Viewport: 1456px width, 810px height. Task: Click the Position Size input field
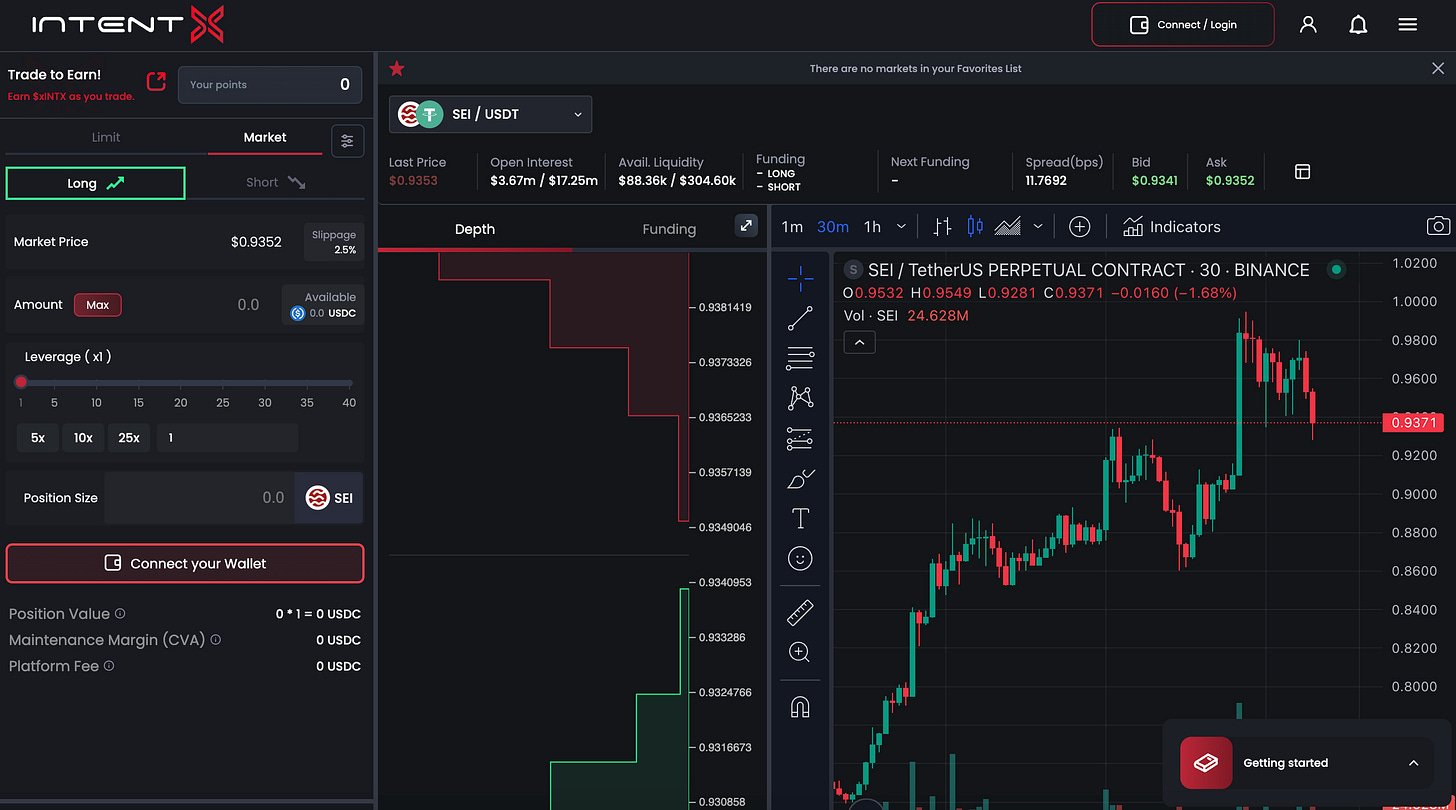click(x=199, y=497)
